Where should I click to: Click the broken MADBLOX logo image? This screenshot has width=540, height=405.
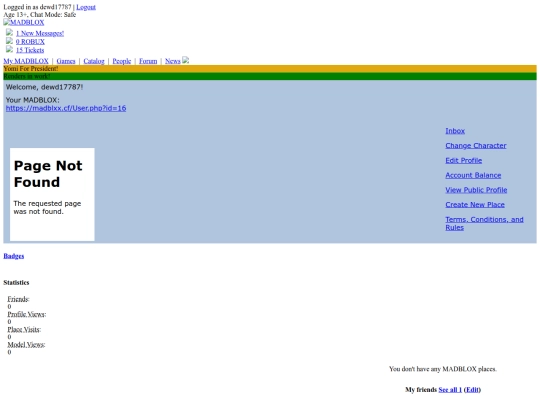pos(24,22)
